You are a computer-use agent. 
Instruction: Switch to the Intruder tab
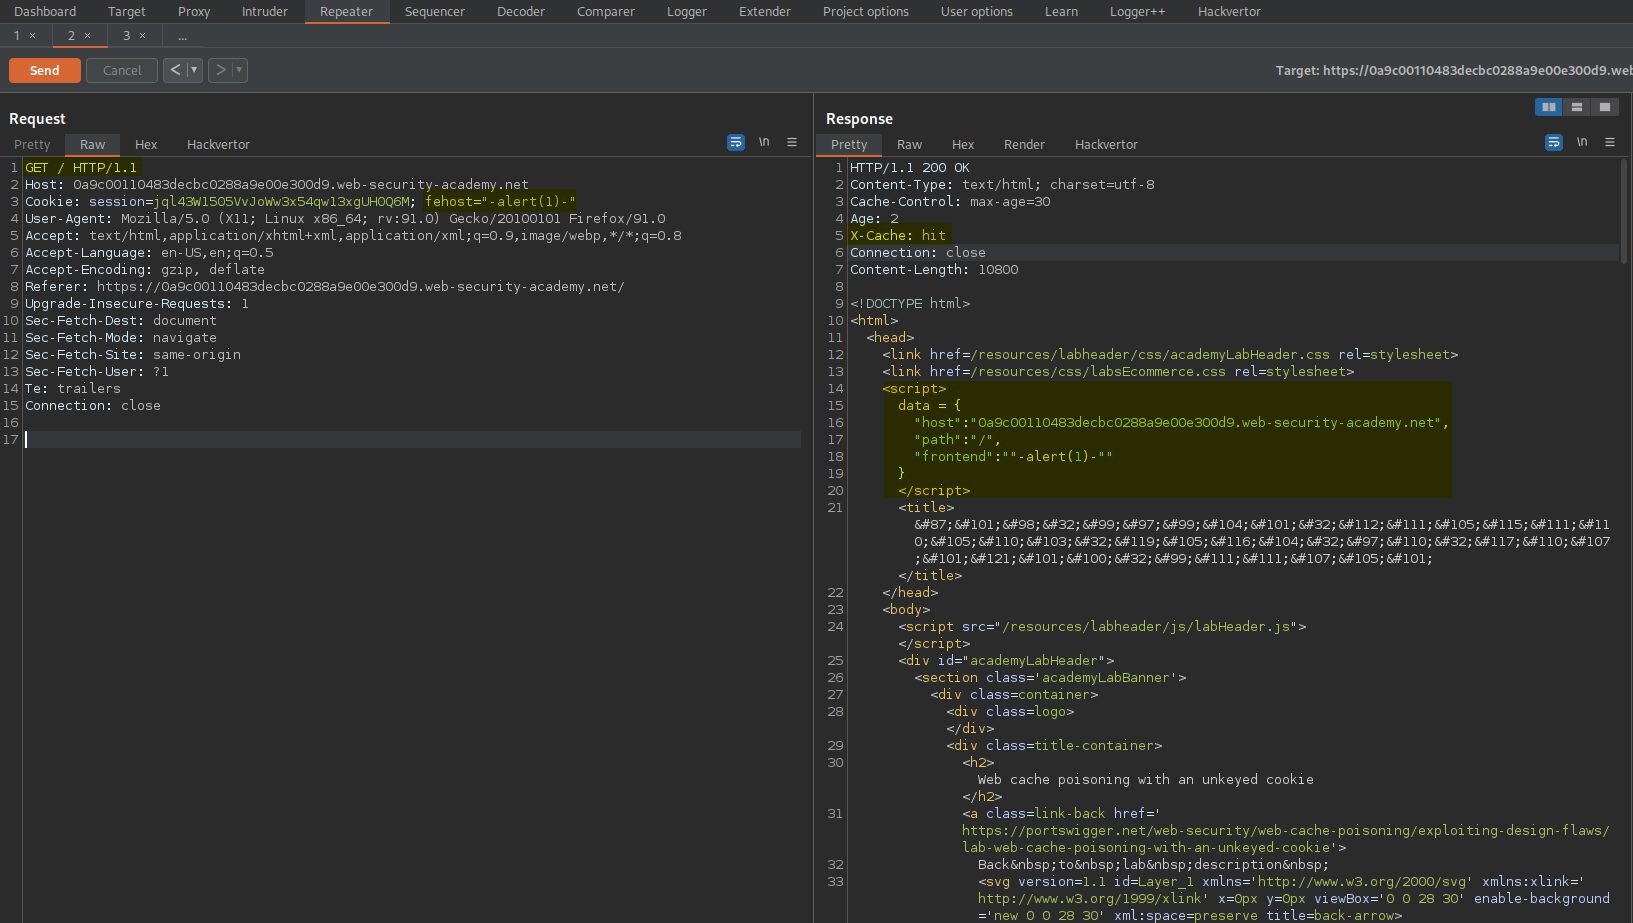(x=265, y=12)
